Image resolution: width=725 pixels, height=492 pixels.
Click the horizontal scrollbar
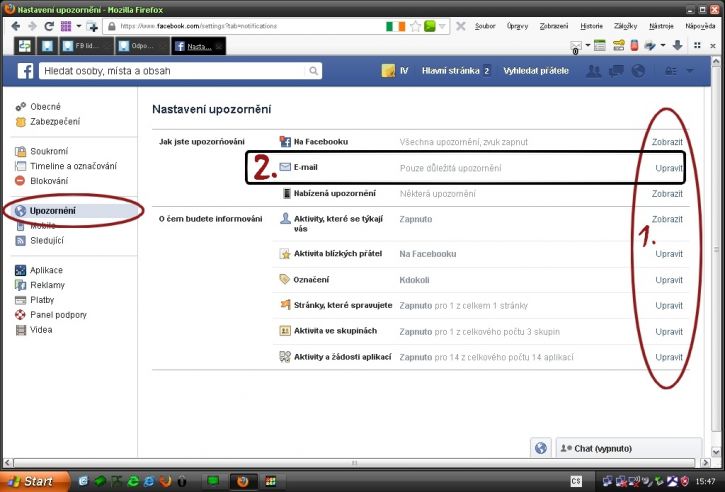tap(354, 462)
